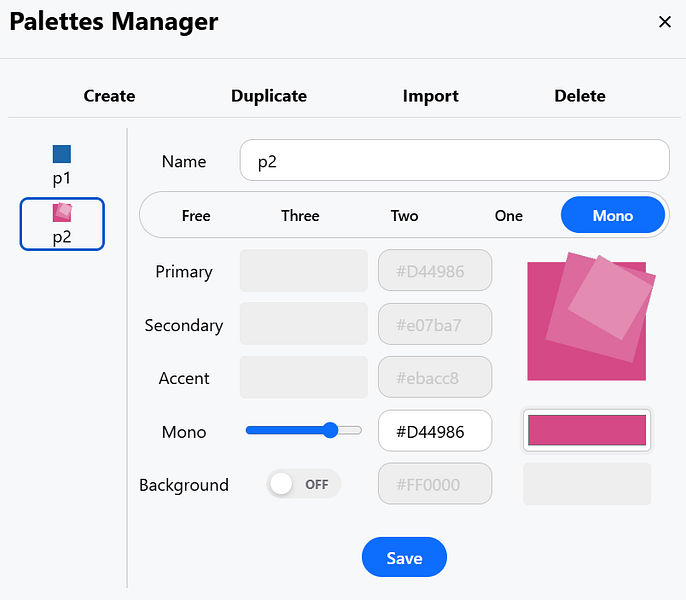
Task: Delete the selected palette
Action: [580, 96]
